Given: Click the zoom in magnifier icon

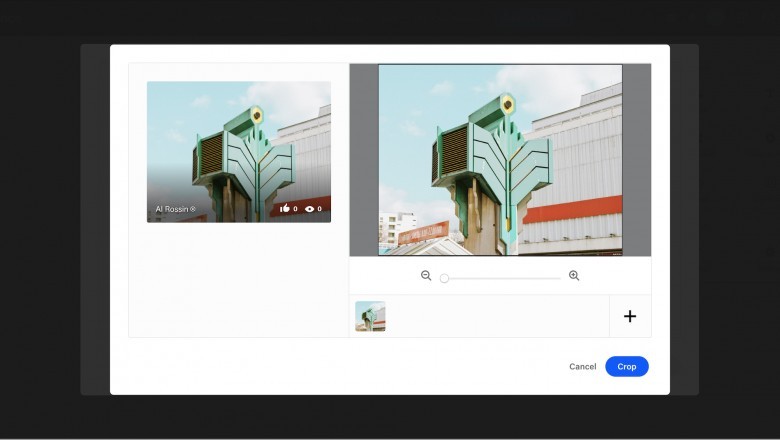Looking at the screenshot, I should (574, 276).
